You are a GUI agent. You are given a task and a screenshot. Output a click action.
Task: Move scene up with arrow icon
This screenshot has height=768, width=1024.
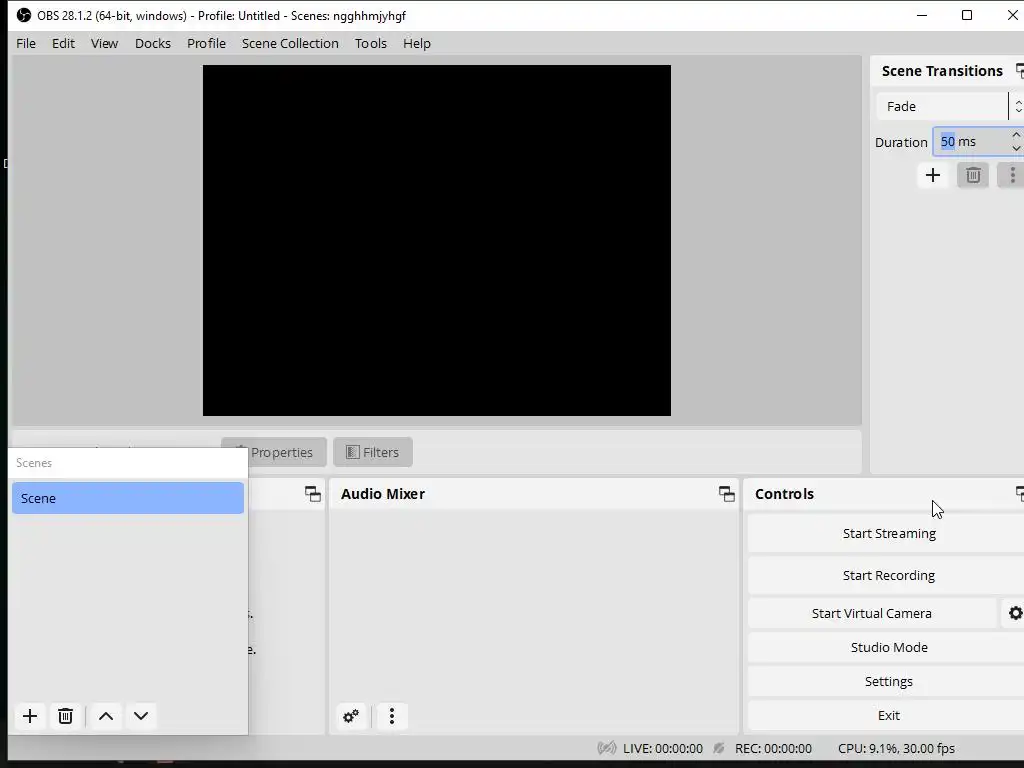tap(106, 716)
